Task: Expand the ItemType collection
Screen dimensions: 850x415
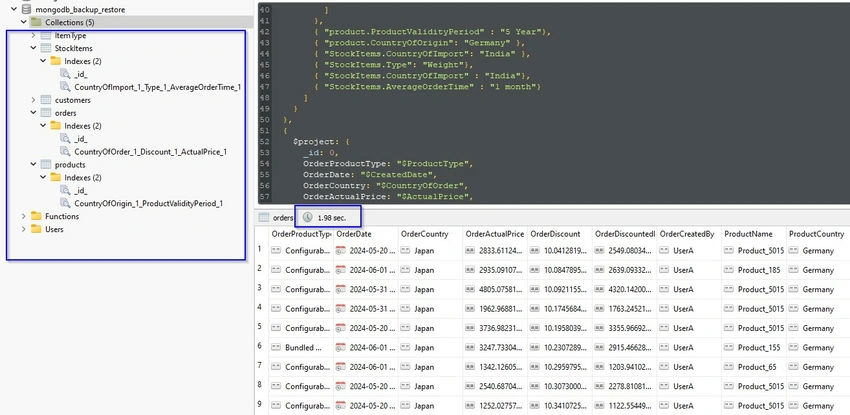Action: tap(33, 35)
